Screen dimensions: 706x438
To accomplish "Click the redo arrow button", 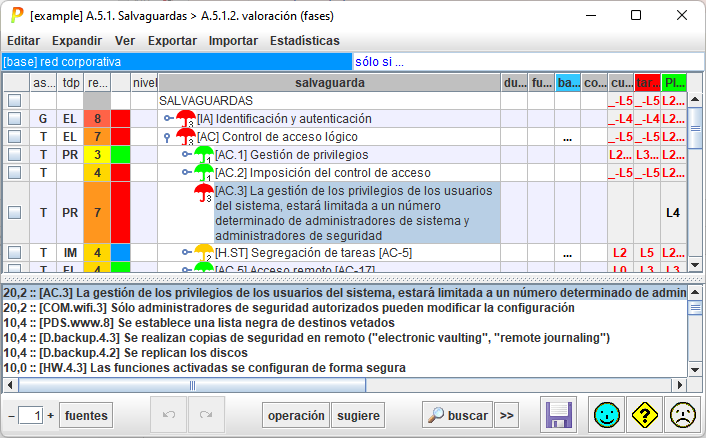I will coord(206,415).
